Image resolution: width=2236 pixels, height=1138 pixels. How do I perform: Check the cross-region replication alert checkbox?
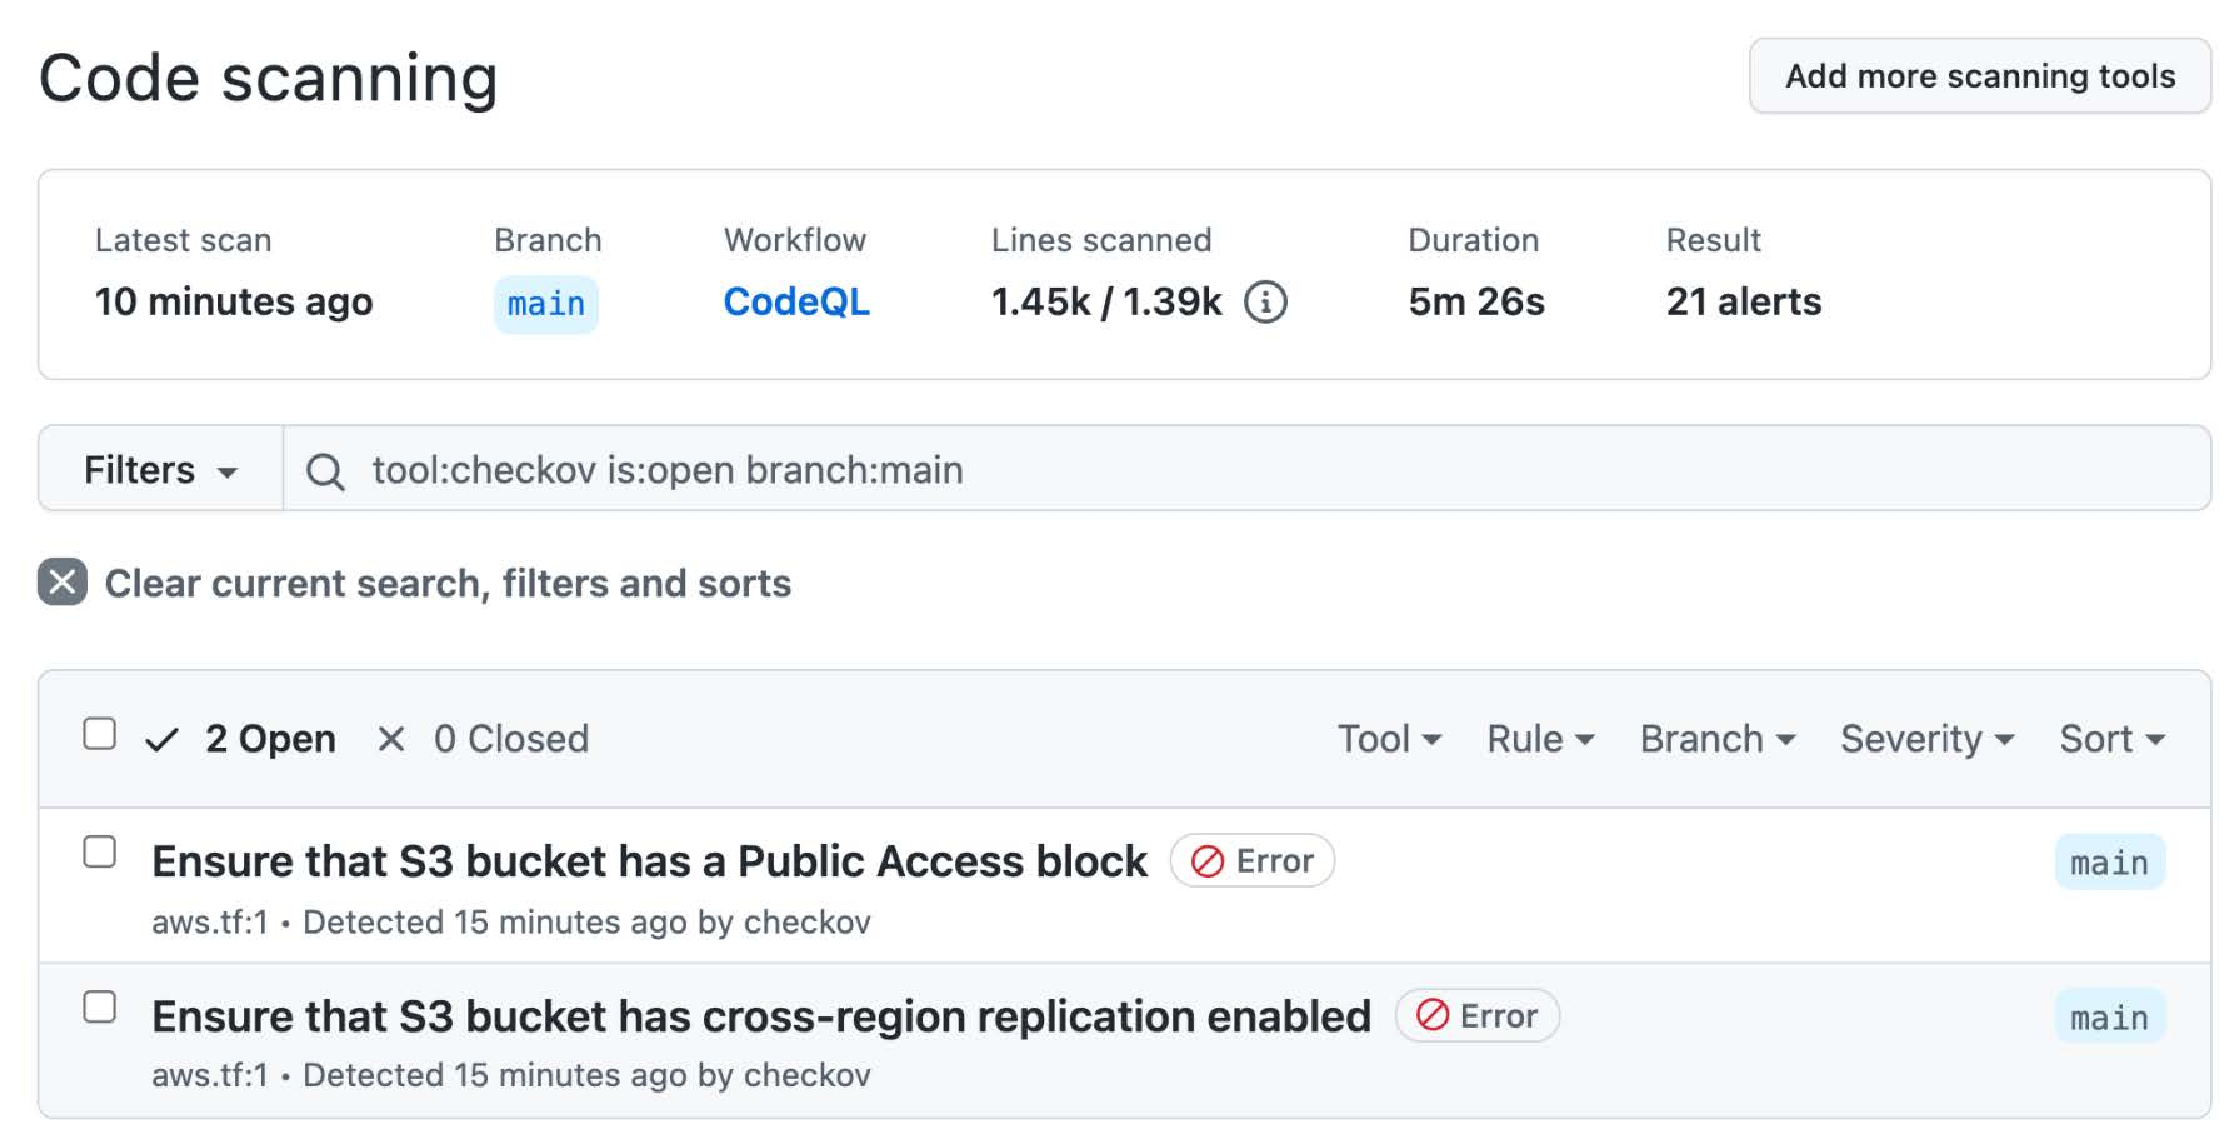point(99,1007)
